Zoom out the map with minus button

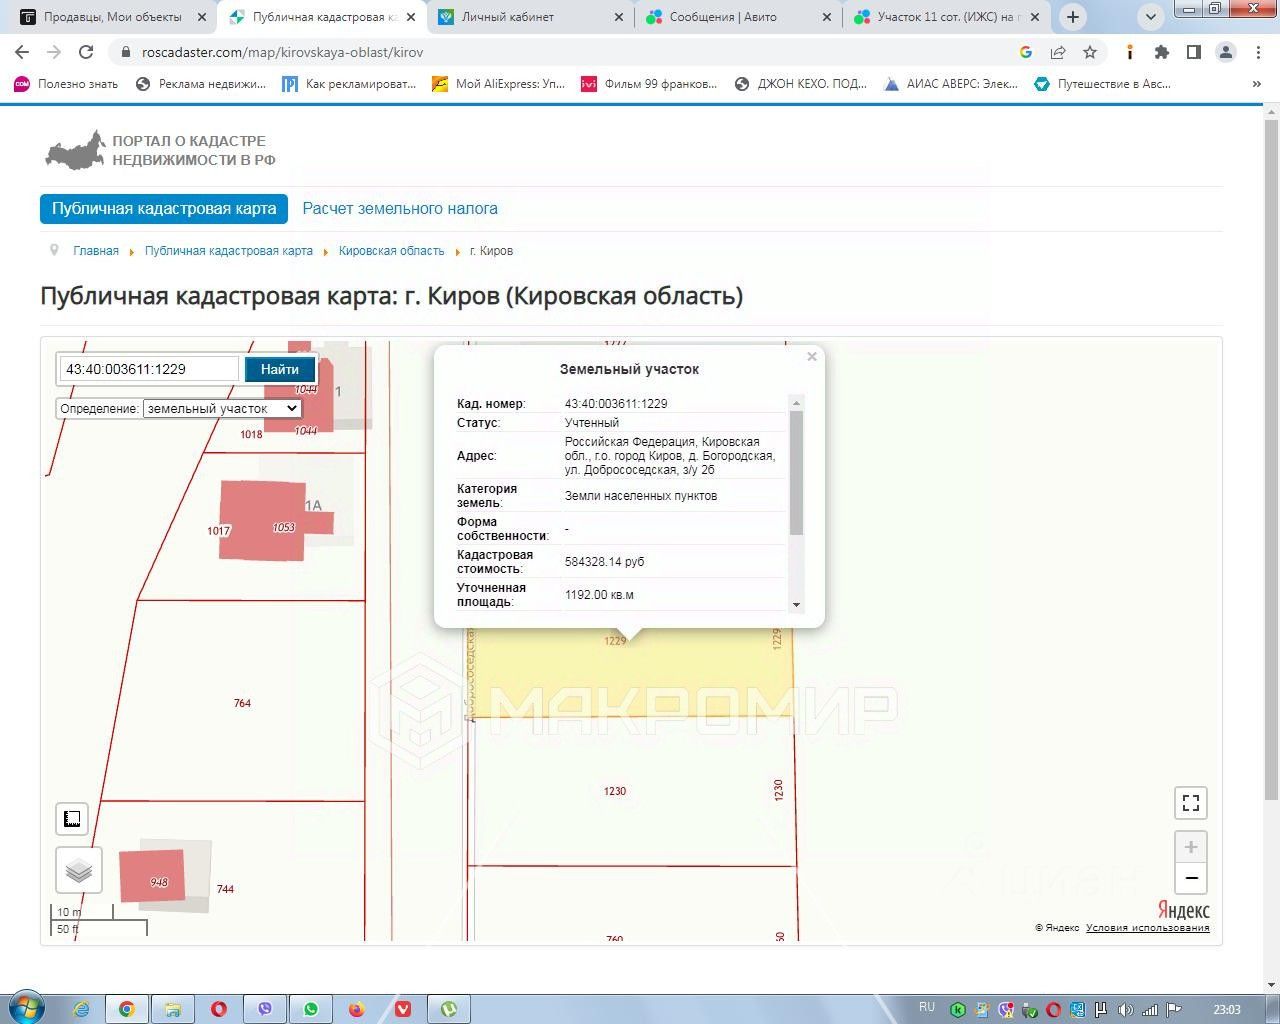pos(1190,878)
